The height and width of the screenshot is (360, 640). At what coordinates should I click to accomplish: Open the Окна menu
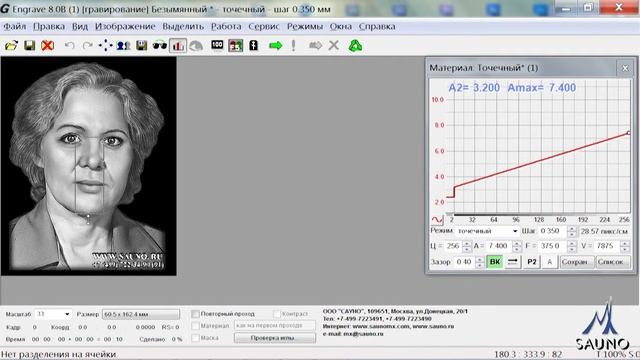341,27
